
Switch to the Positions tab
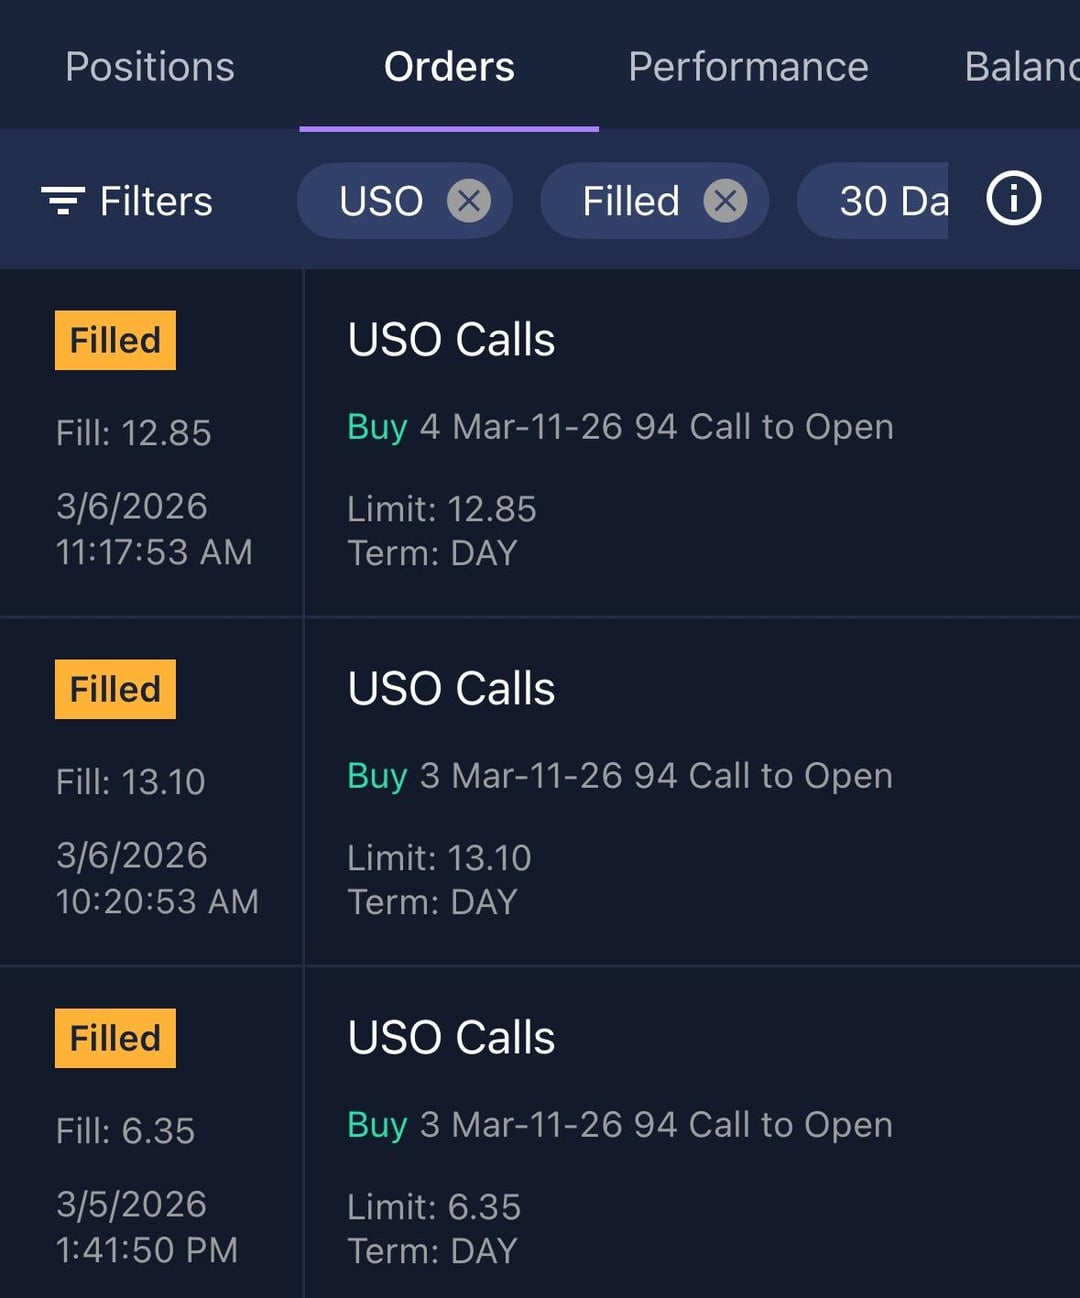pyautogui.click(x=150, y=67)
